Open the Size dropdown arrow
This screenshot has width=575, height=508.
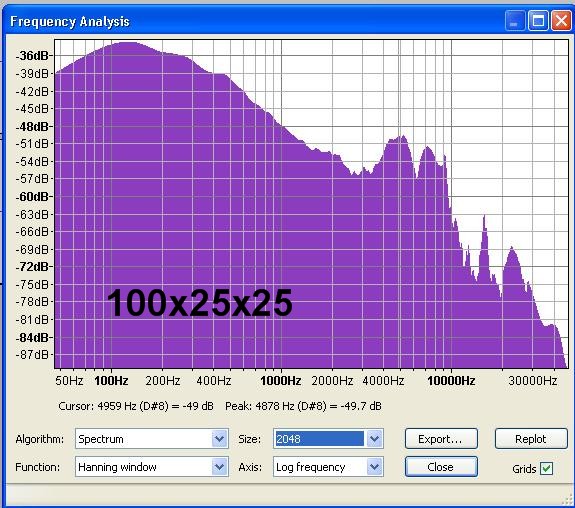[374, 439]
